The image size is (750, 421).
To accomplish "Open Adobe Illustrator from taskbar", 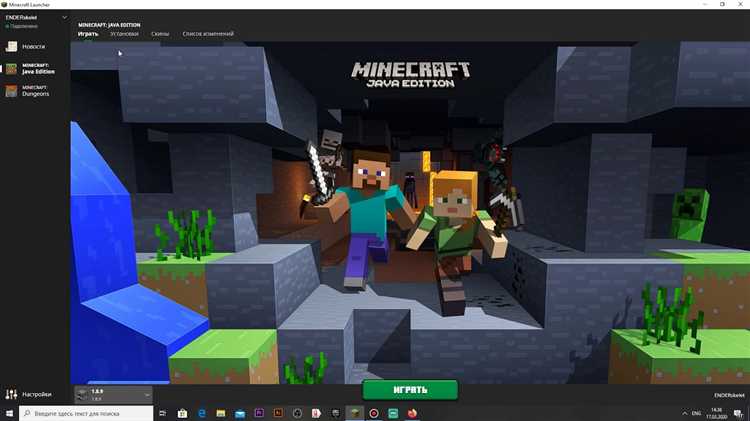I will click(x=278, y=413).
